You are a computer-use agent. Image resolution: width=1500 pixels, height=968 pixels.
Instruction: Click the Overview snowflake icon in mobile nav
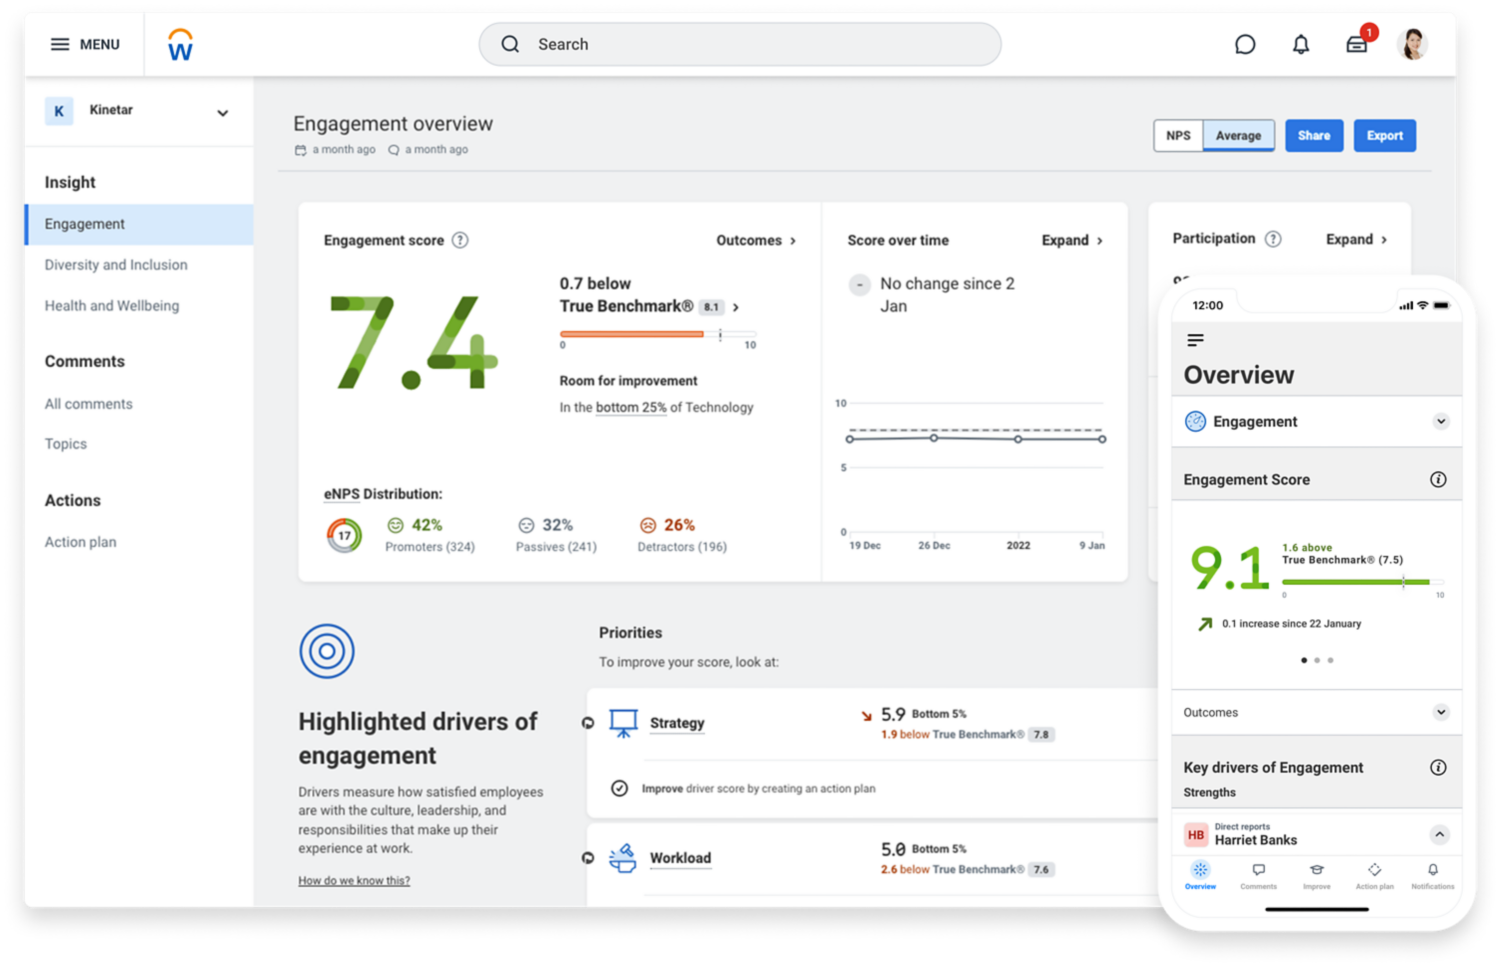click(x=1200, y=870)
